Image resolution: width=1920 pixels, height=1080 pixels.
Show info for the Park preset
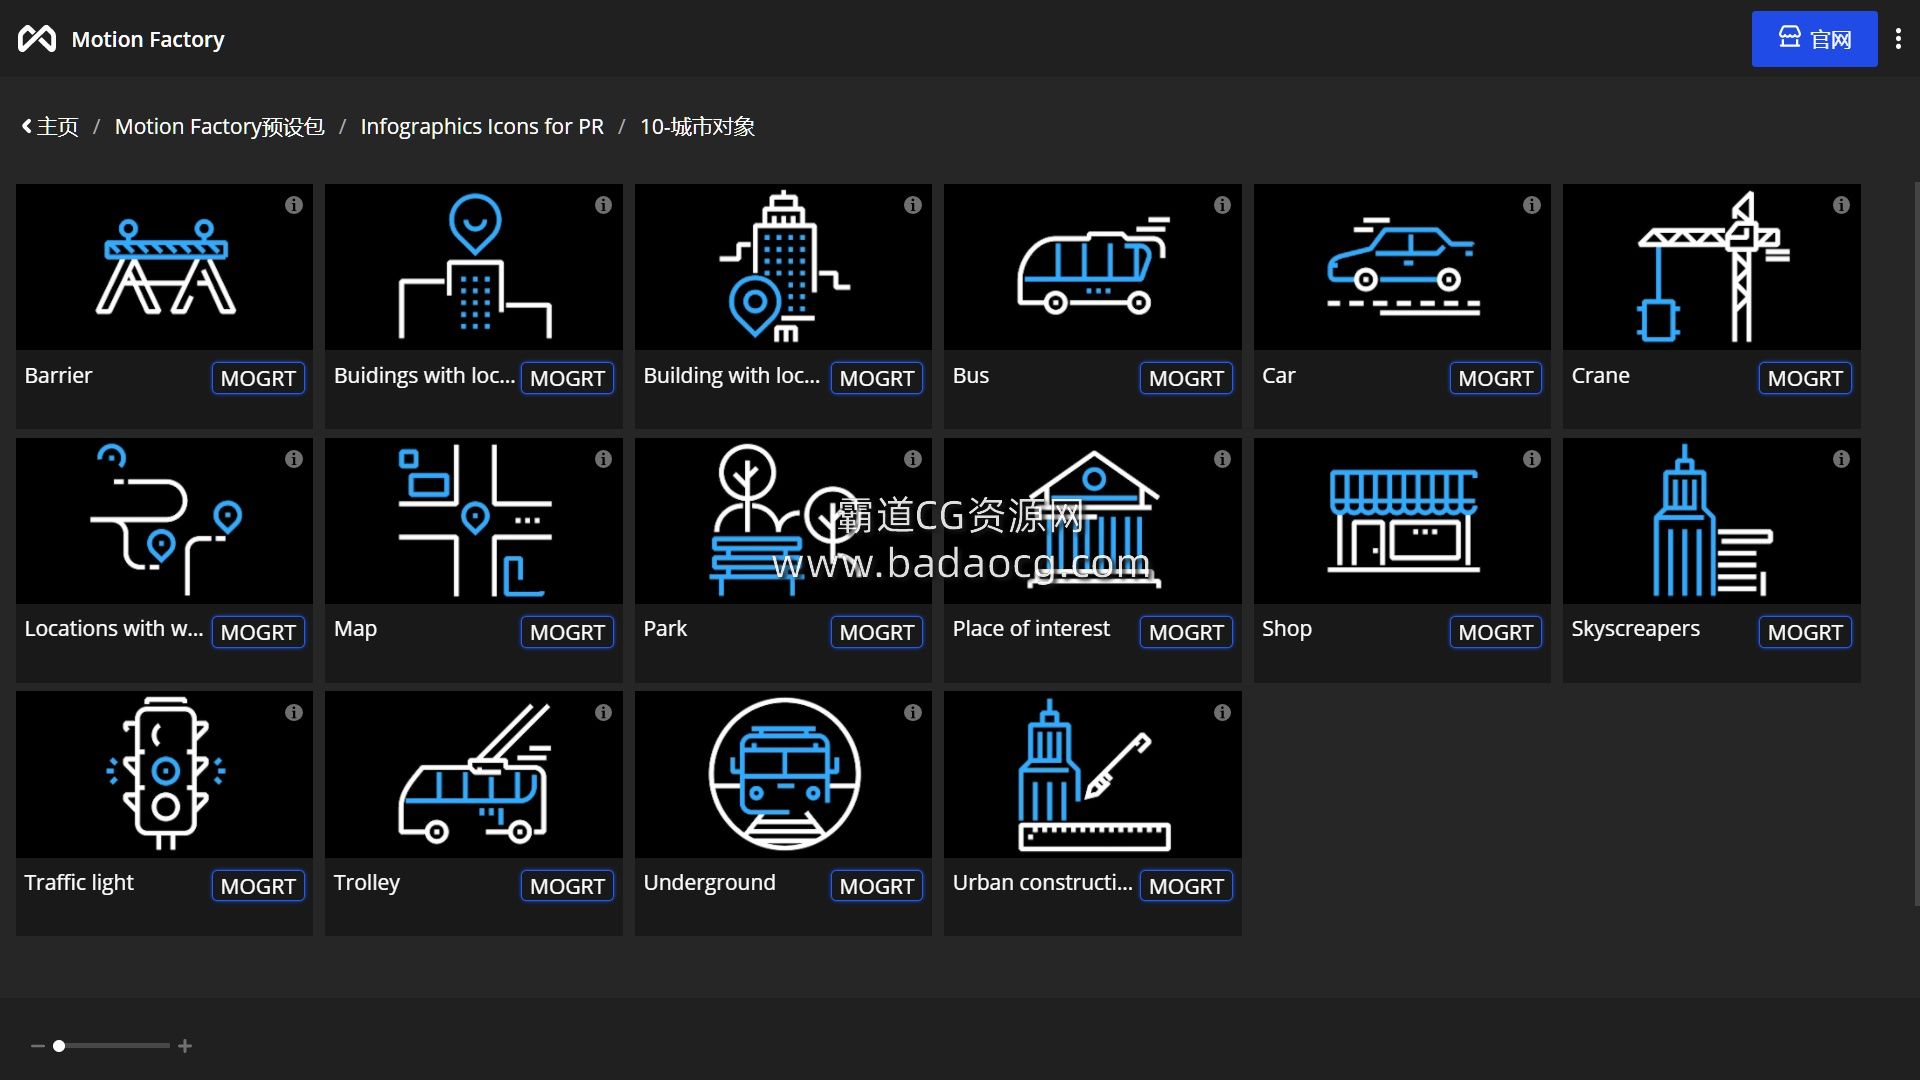click(912, 459)
